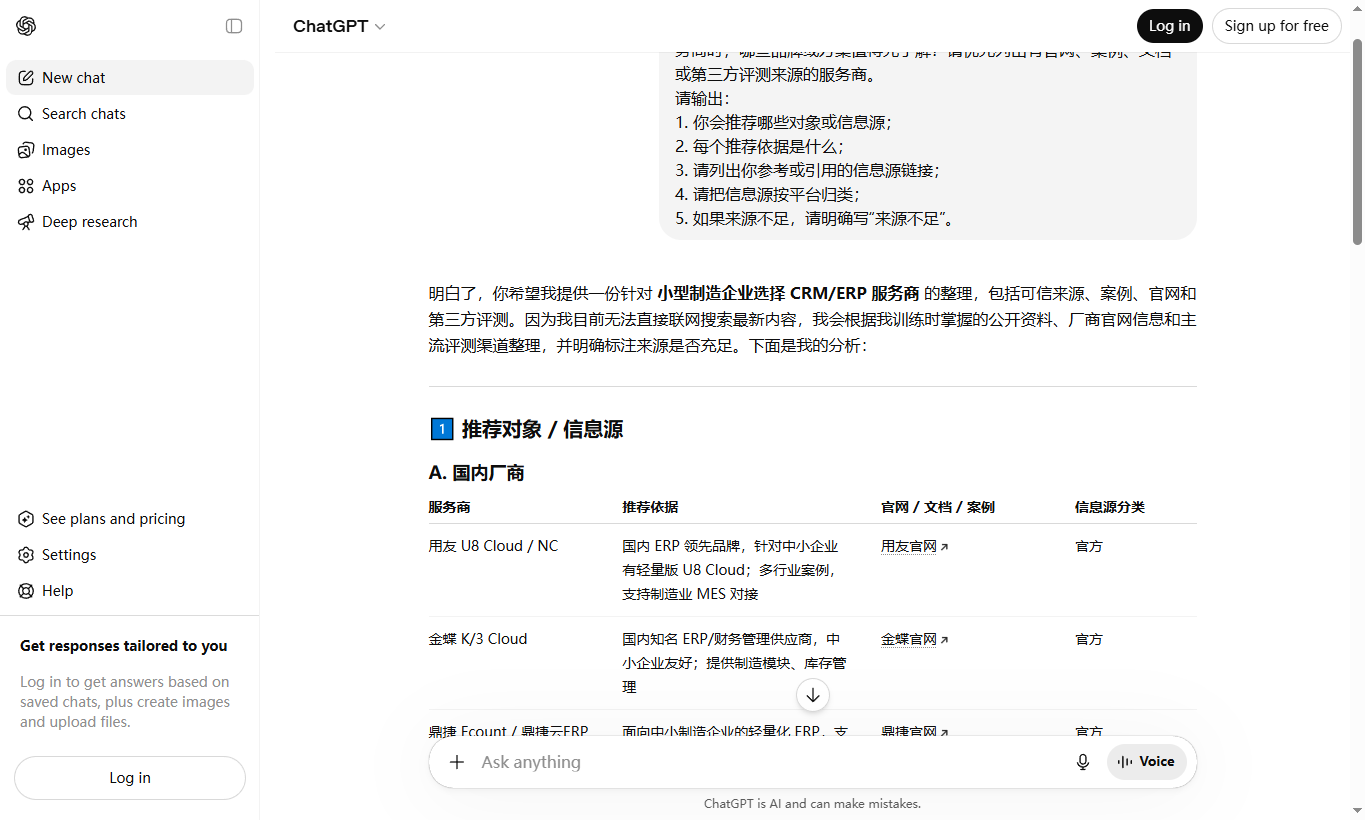
Task: Open the 用友官网 link
Action: coord(914,547)
